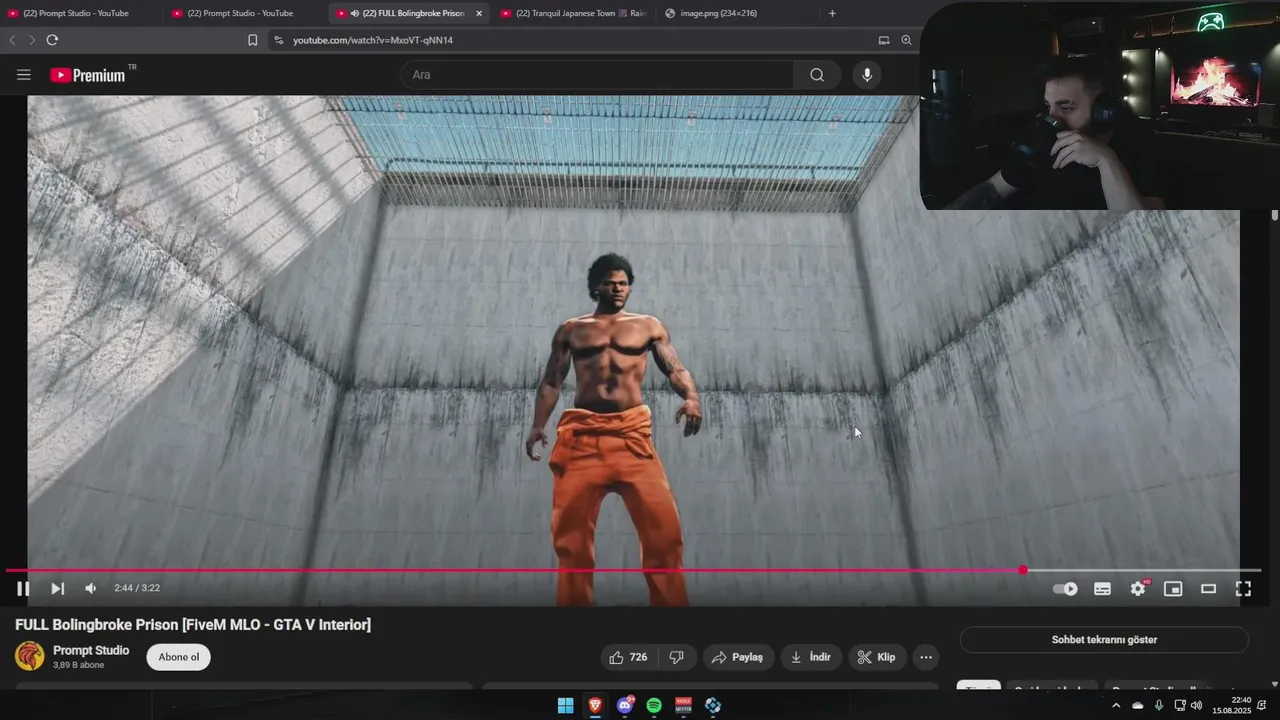Viewport: 1280px width, 720px height.
Task: Toggle subtitles with the captions button
Action: [x=1102, y=589]
